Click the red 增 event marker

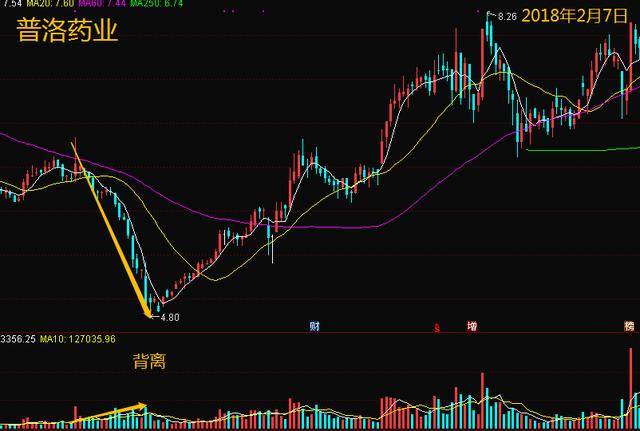coord(470,326)
